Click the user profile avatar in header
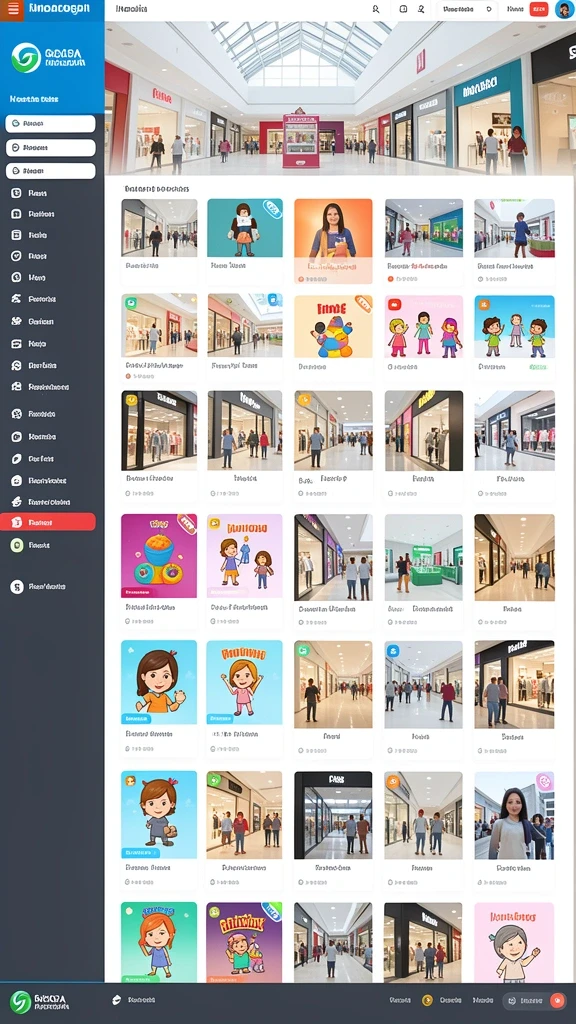Viewport: 576px width, 1024px height. 564,9
